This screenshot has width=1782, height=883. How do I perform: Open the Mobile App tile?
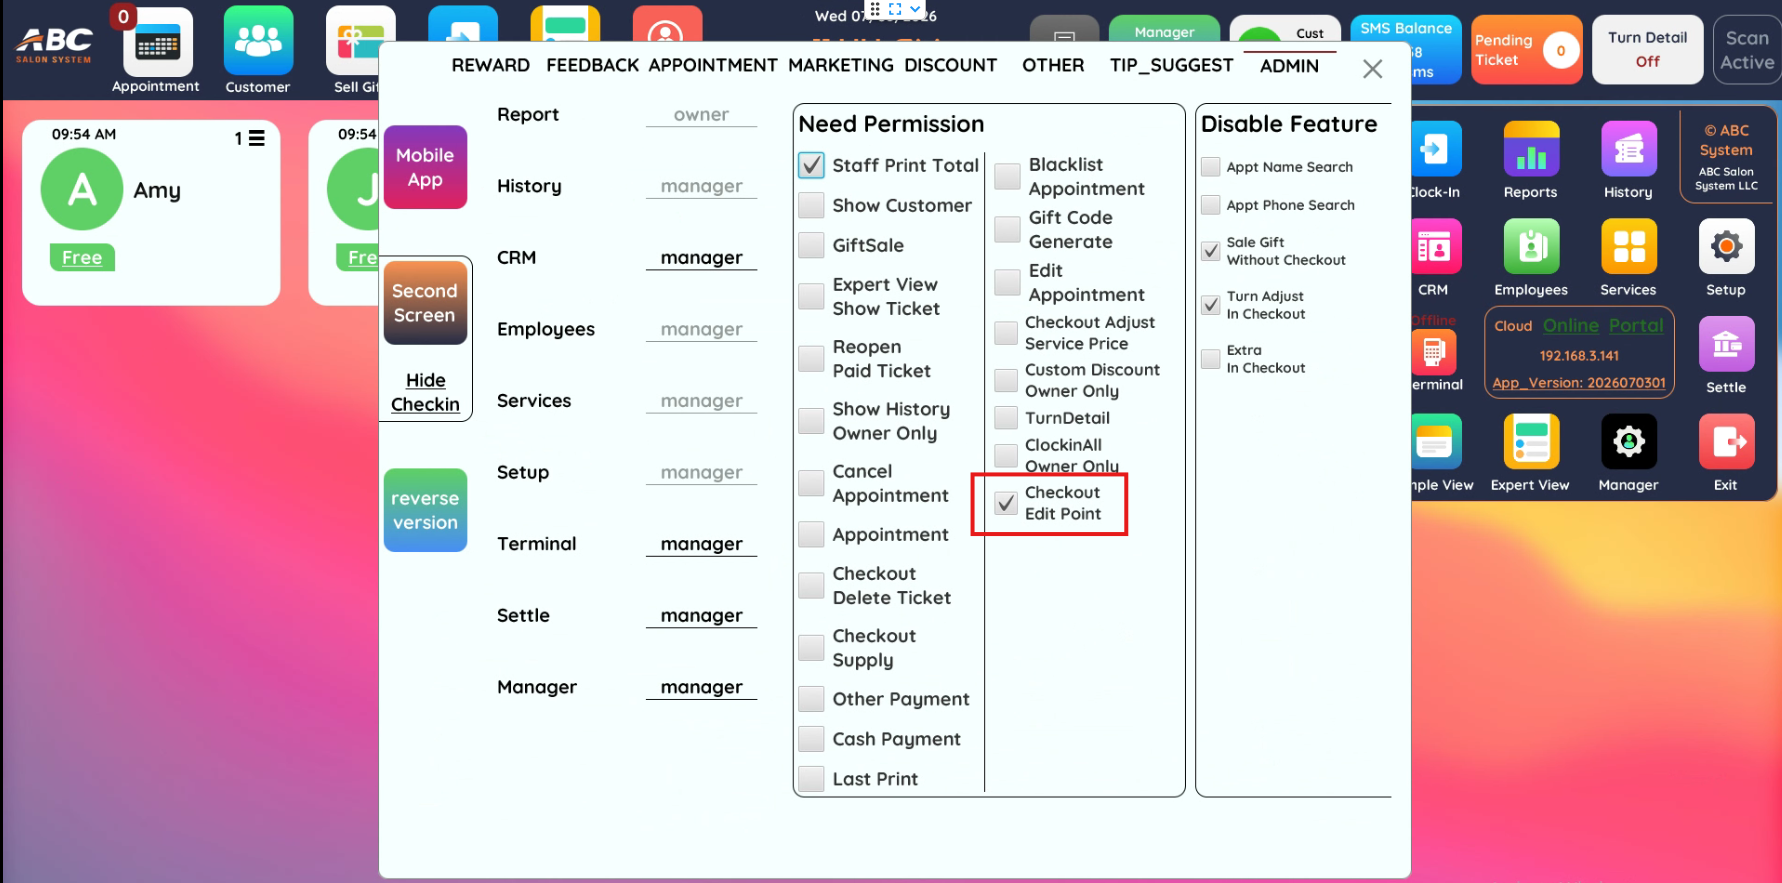[425, 167]
